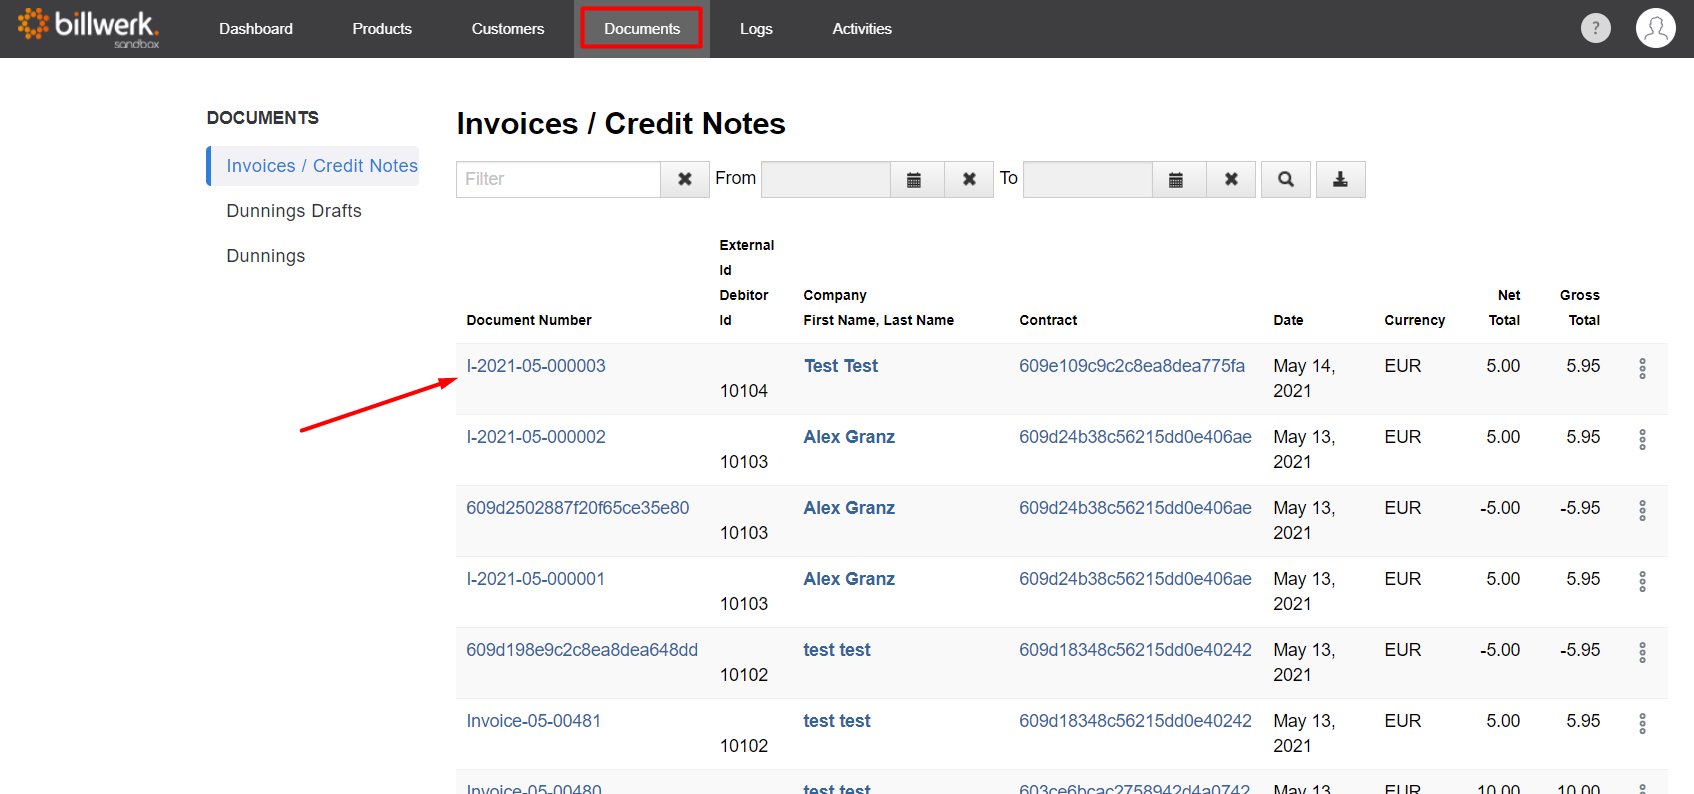The image size is (1694, 794).
Task: Run the search with magnifier button
Action: coord(1286,179)
